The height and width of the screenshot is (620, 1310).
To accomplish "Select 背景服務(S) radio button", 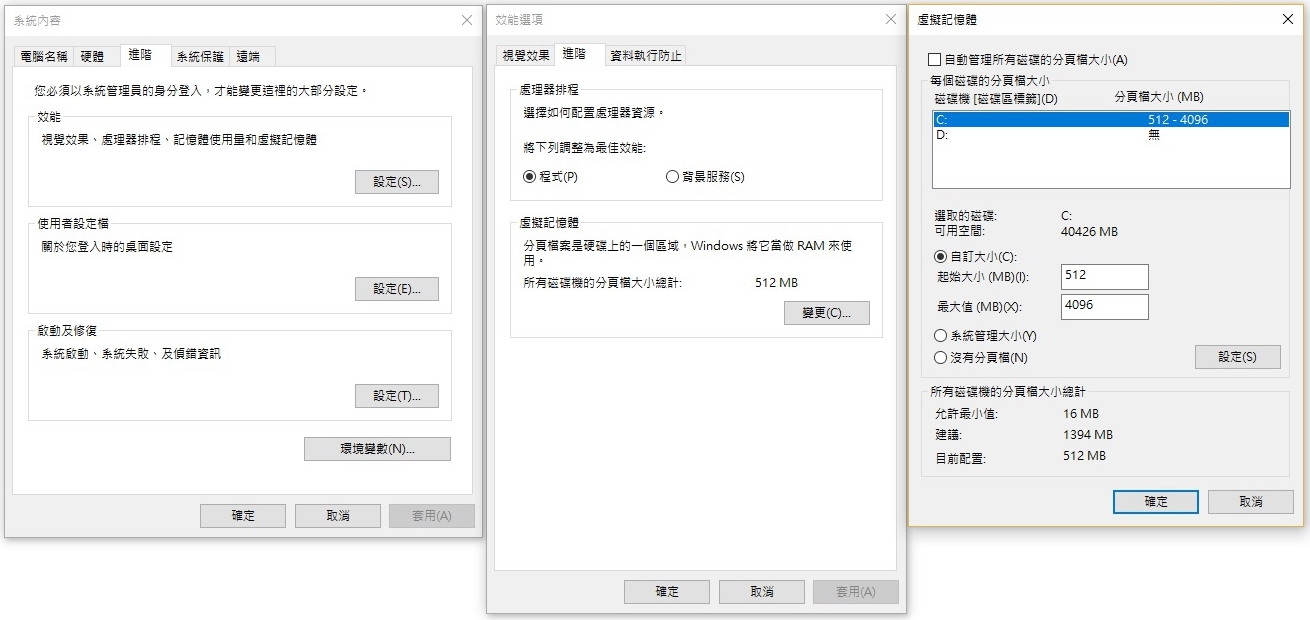I will 705,177.
